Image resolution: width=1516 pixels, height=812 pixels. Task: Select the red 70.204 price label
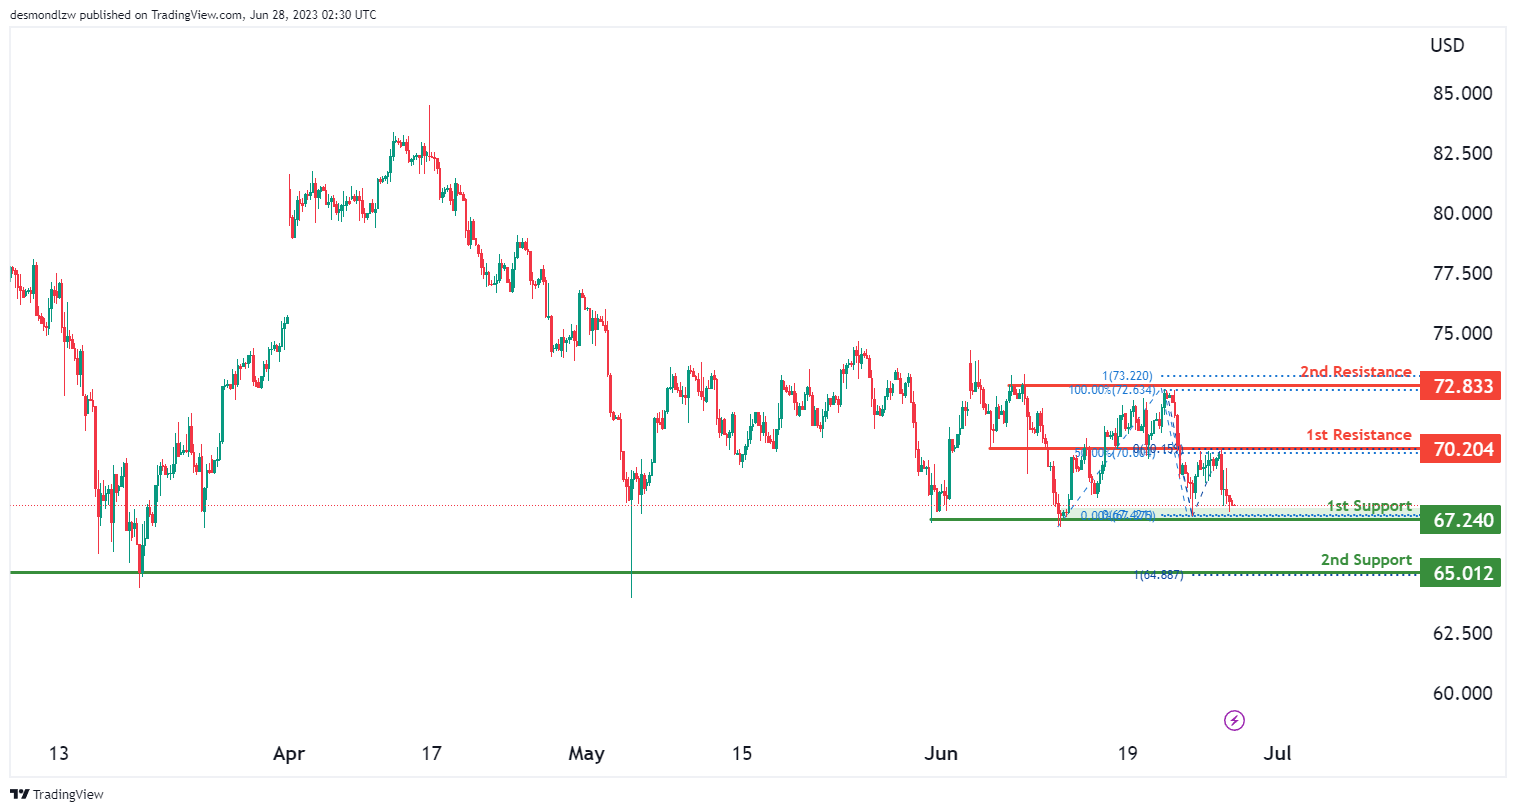point(1461,449)
